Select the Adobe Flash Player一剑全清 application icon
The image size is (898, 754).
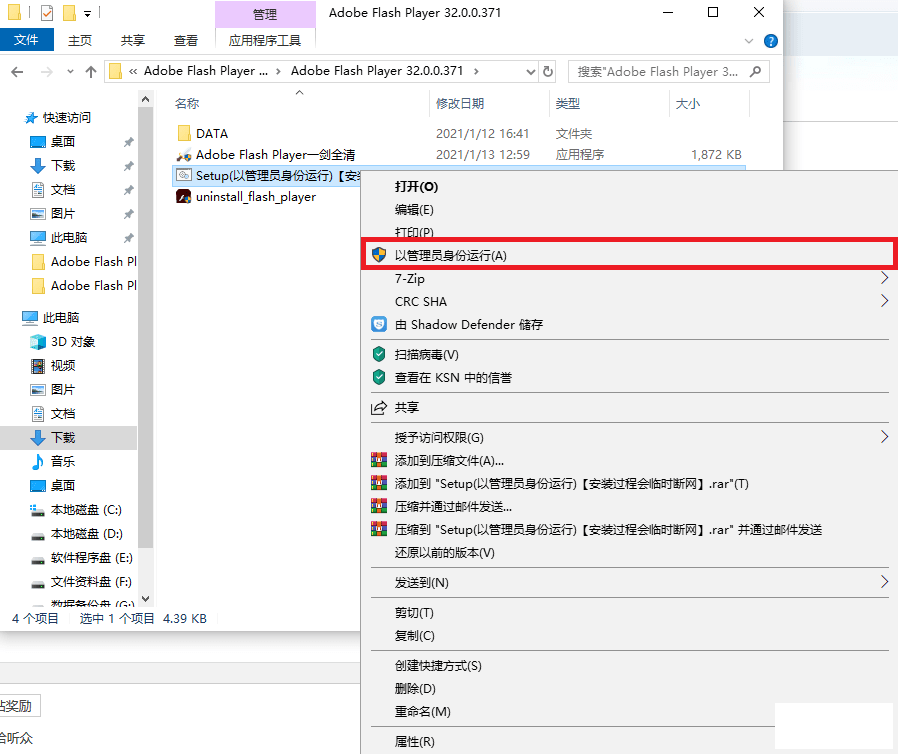(184, 155)
